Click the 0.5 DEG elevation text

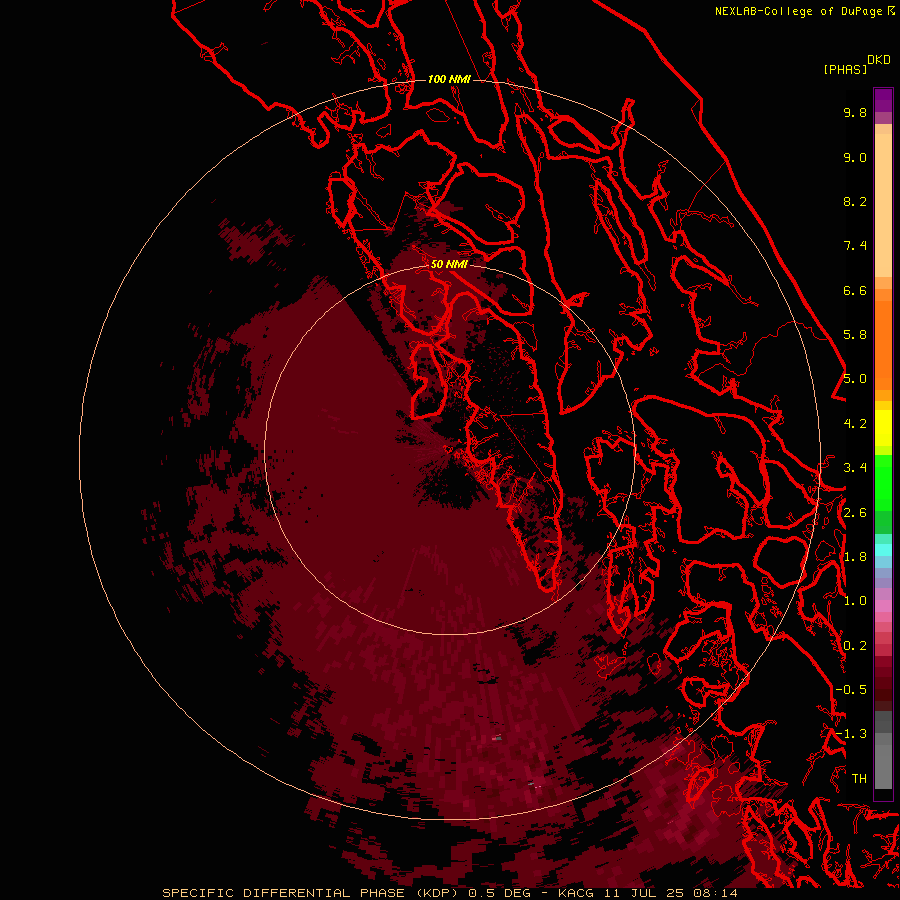(x=501, y=893)
